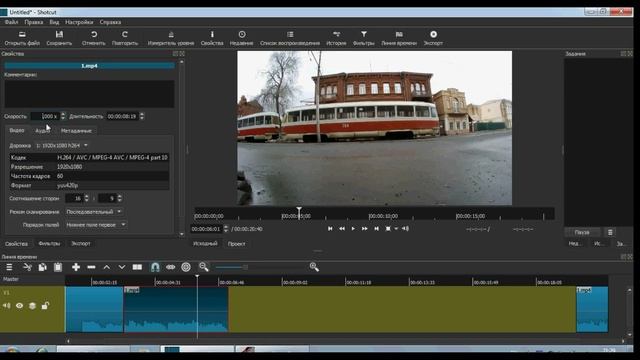The width and height of the screenshot is (640, 360).
Task: Click the timeline Paste icon
Action: point(58,267)
